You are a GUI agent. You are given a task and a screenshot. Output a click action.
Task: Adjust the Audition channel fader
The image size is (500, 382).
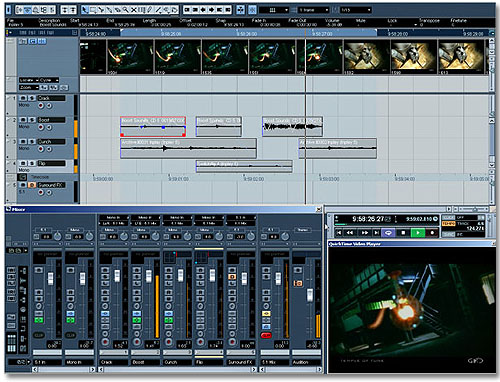click(x=310, y=295)
